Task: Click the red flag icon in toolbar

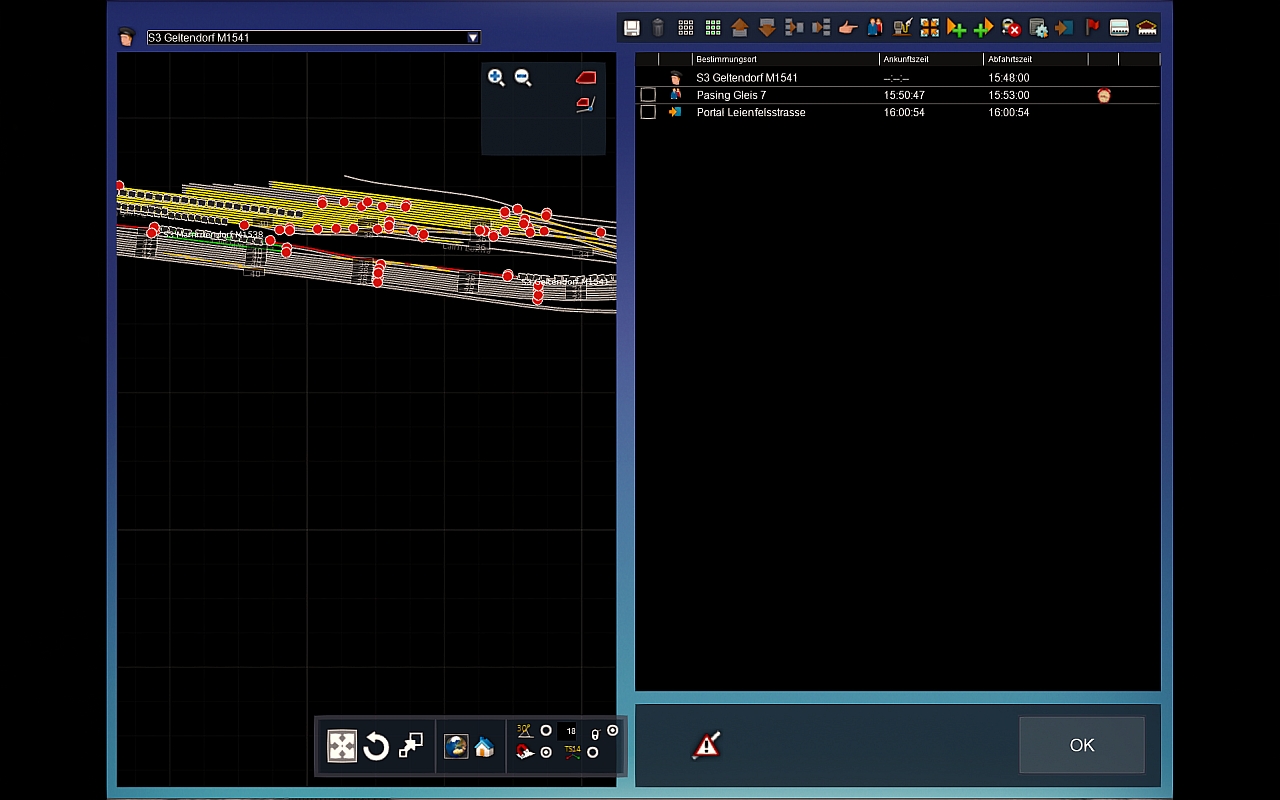Action: tap(1092, 28)
